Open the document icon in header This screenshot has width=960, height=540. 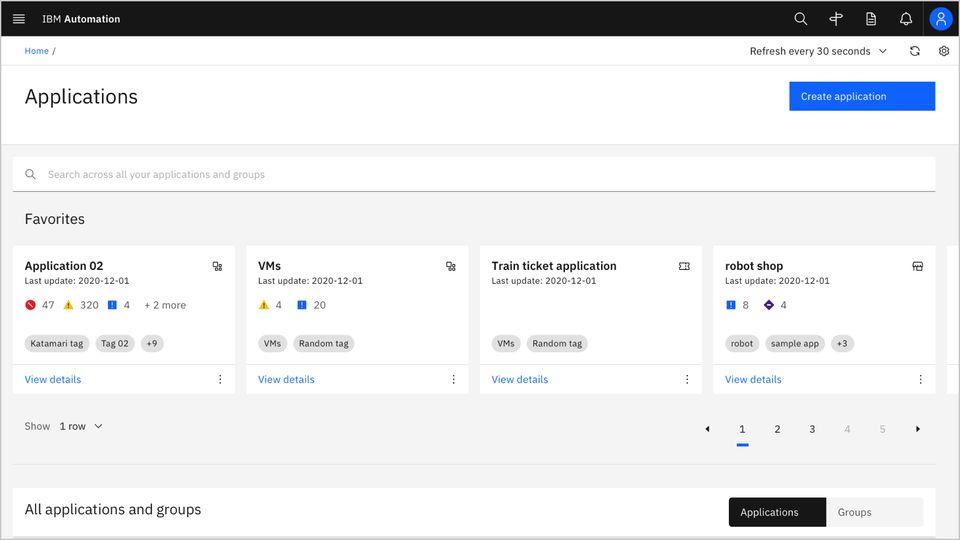pos(871,19)
